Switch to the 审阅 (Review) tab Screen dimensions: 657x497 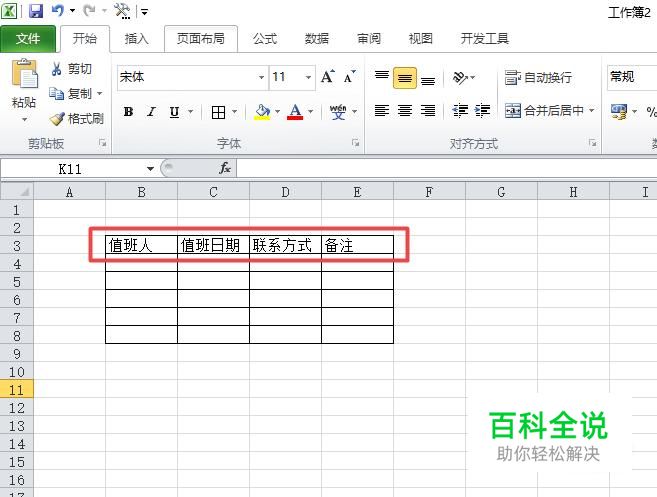(x=369, y=39)
